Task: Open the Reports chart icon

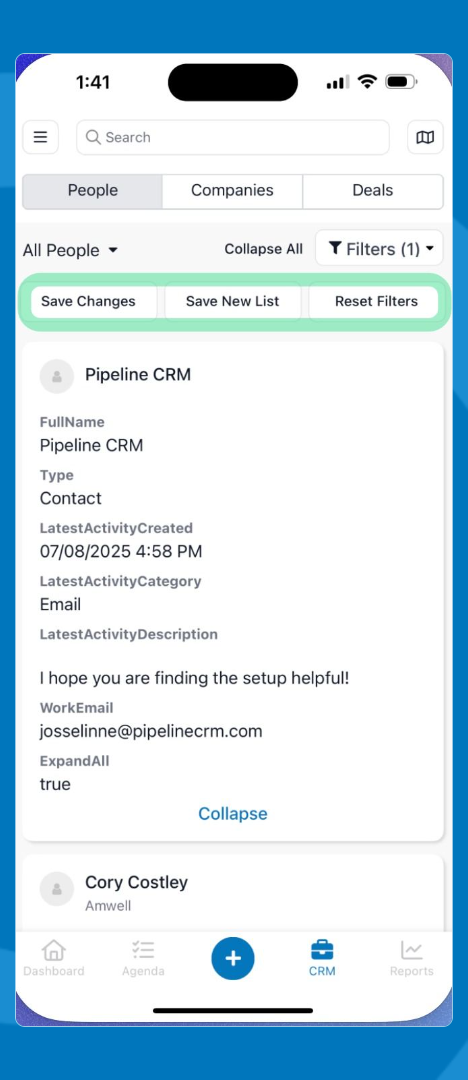Action: [x=411, y=951]
